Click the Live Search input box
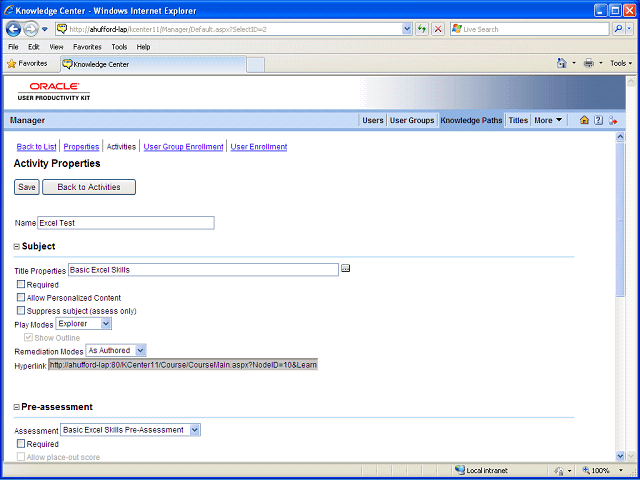Viewport: 640px width, 480px height. coord(530,29)
